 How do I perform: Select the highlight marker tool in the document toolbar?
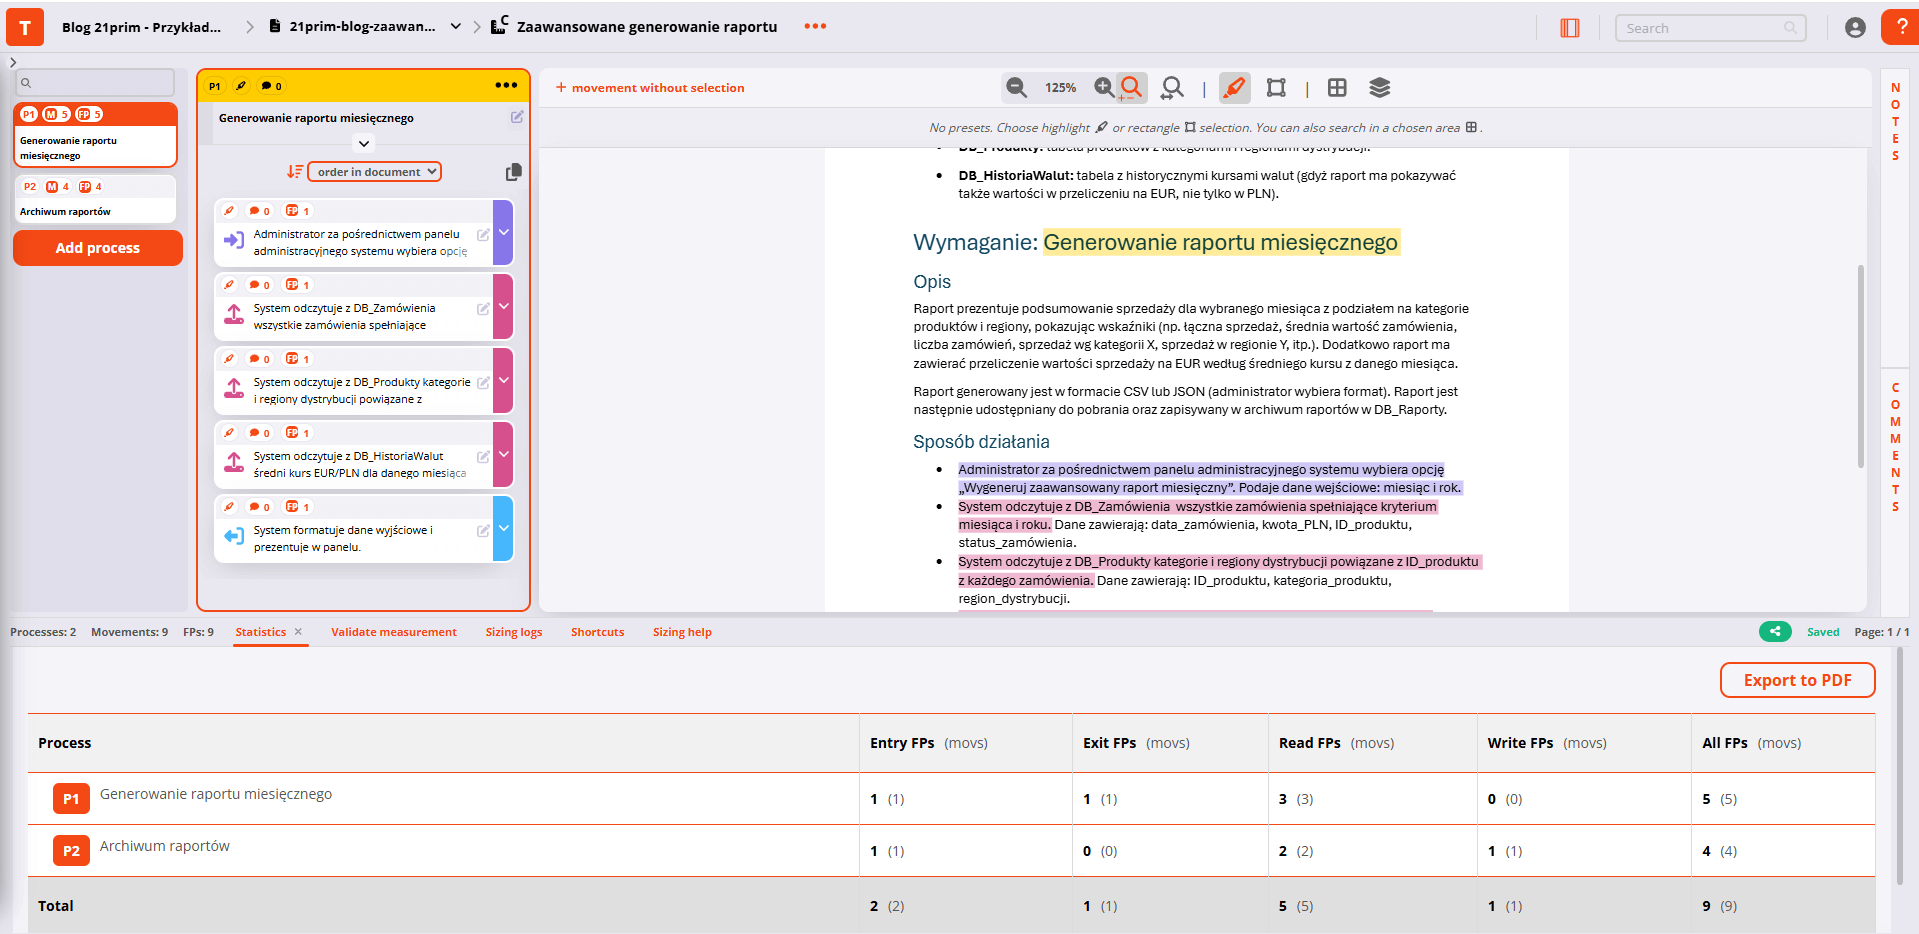point(1235,88)
